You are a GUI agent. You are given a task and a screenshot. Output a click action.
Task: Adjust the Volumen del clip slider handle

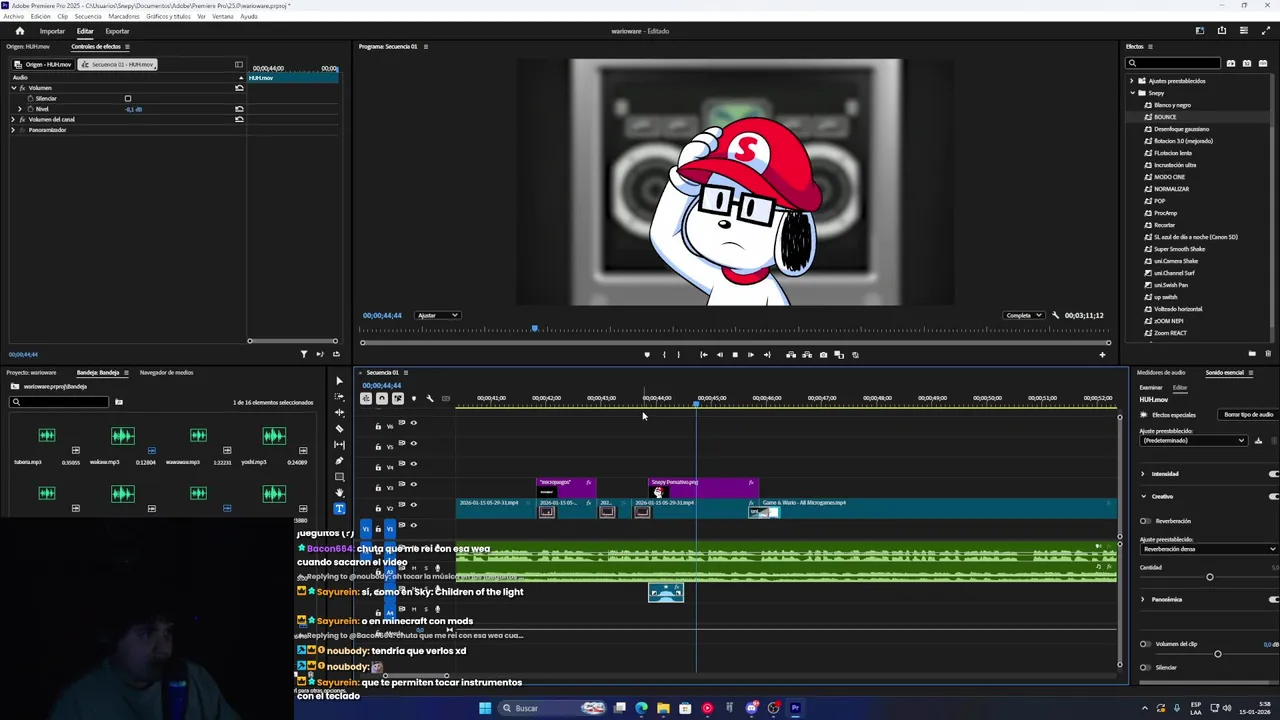pyautogui.click(x=1217, y=654)
